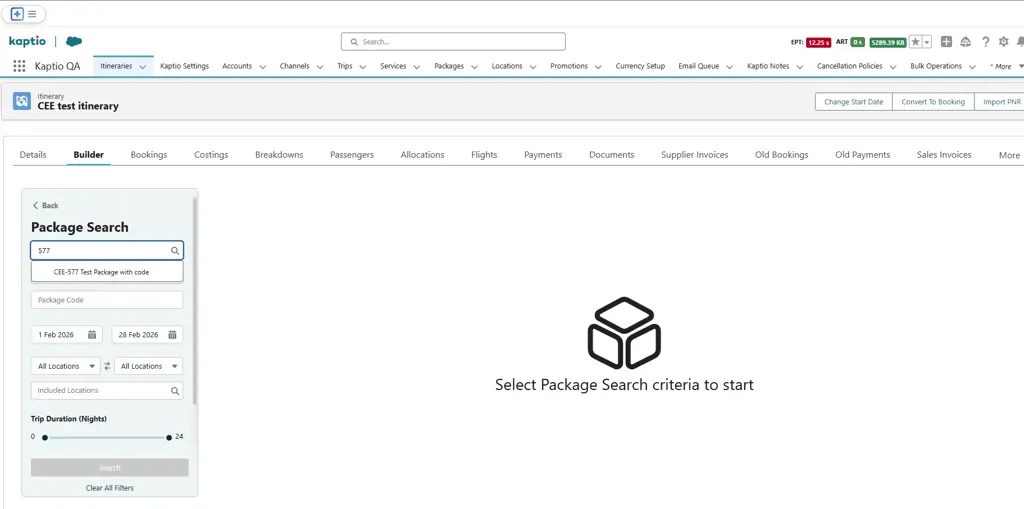This screenshot has height=509, width=1024.
Task: Switch to the Passengers tab
Action: pos(352,155)
